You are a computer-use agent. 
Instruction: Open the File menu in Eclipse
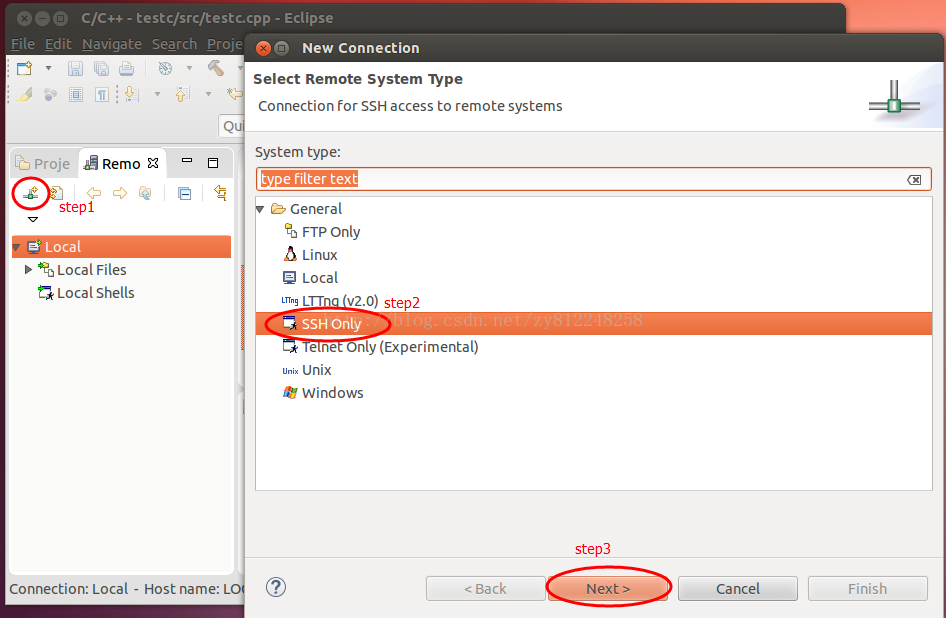click(23, 44)
